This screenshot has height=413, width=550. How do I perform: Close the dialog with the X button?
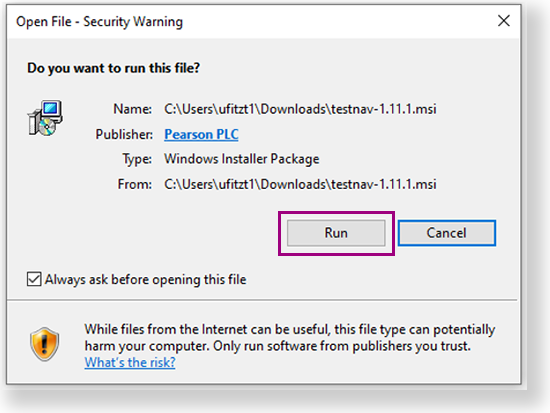click(x=504, y=21)
